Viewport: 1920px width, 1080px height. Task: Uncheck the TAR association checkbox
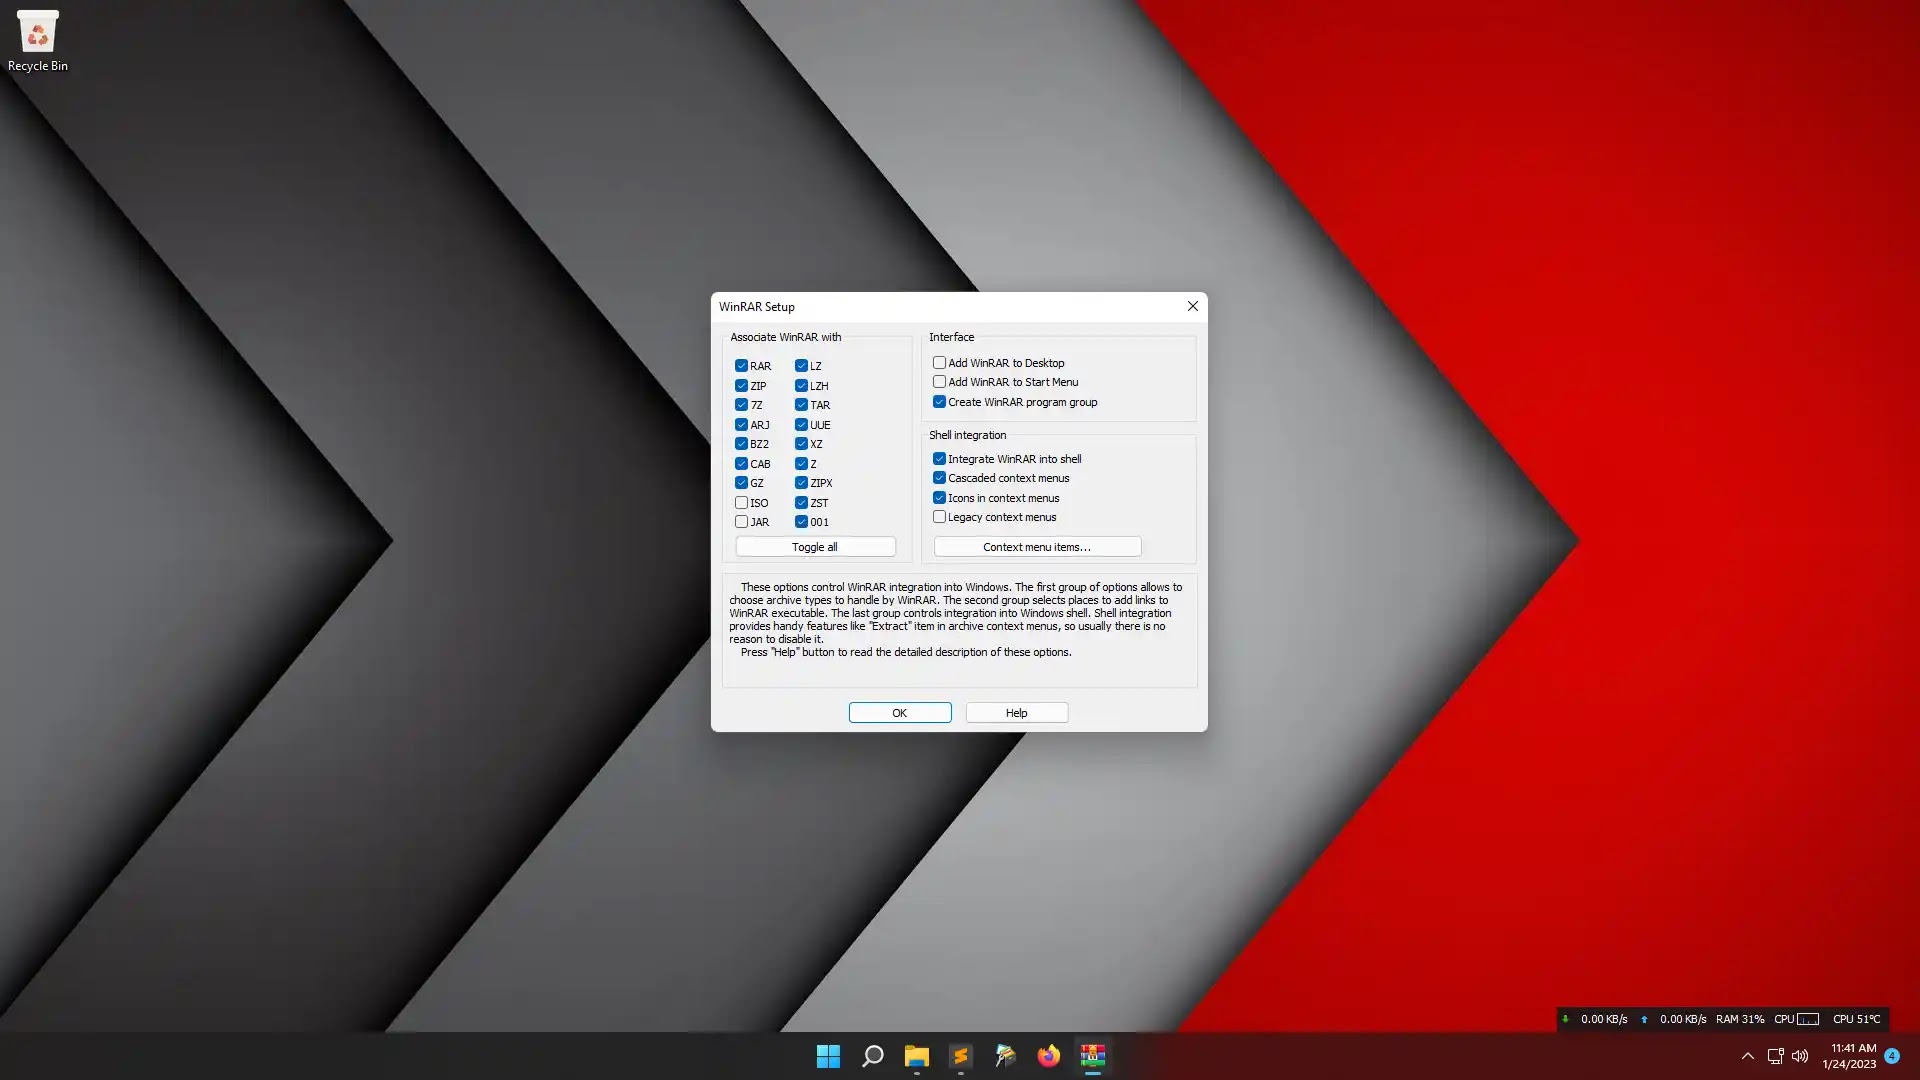click(x=801, y=405)
